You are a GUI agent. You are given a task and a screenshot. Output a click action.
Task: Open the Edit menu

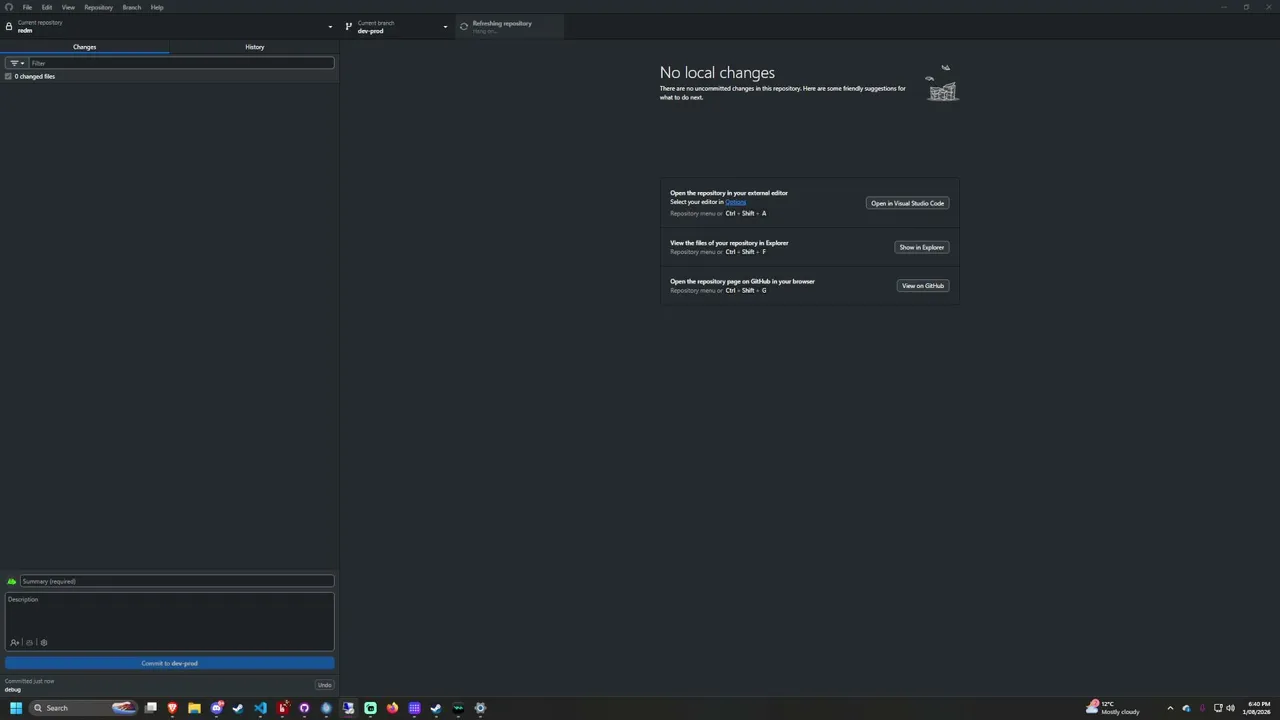(x=46, y=7)
